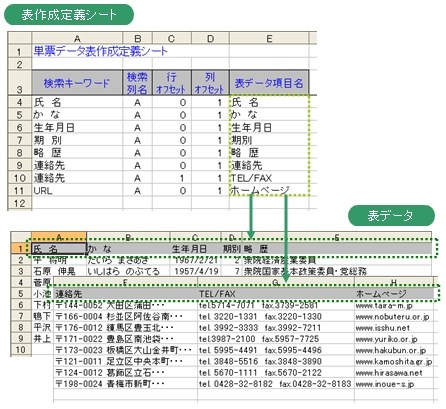This screenshot has width=446, height=409.
Task: Select column G header above TEL/FAX
Action: [x=276, y=282]
